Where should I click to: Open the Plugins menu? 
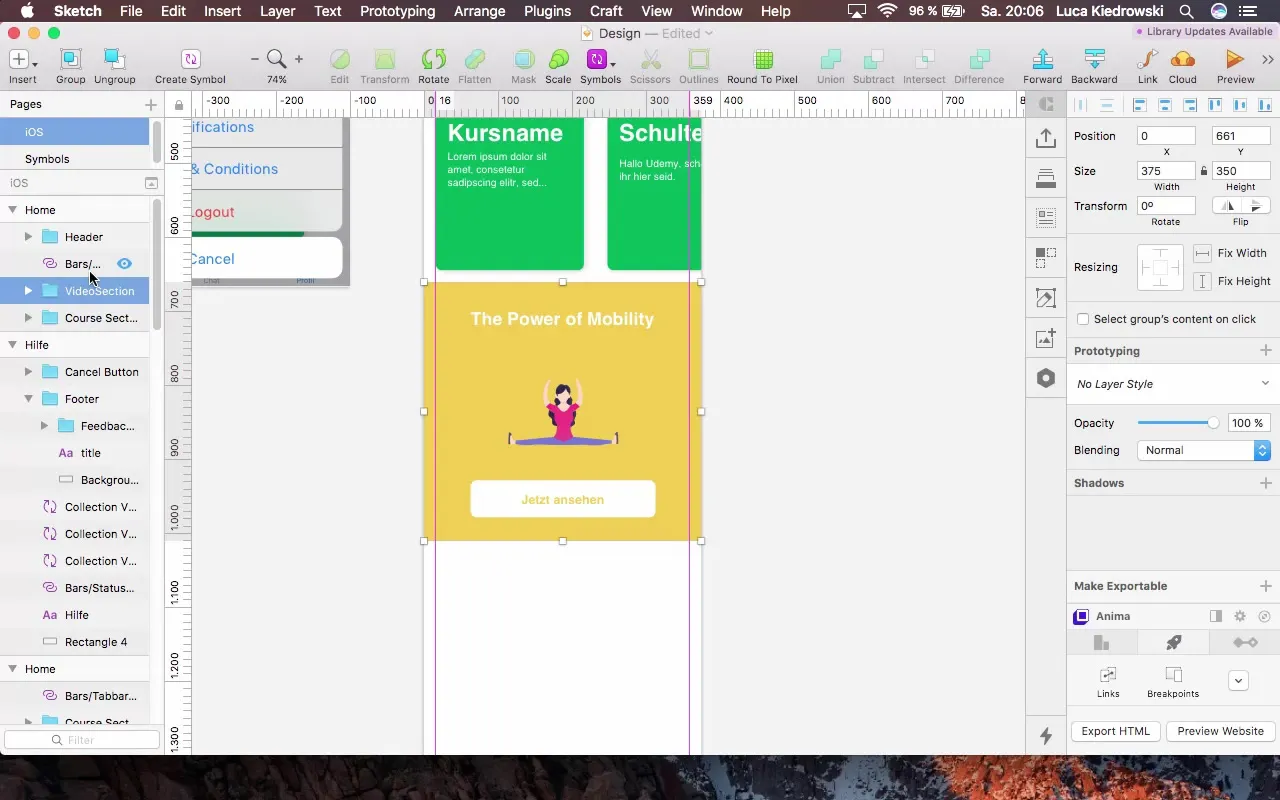point(547,11)
